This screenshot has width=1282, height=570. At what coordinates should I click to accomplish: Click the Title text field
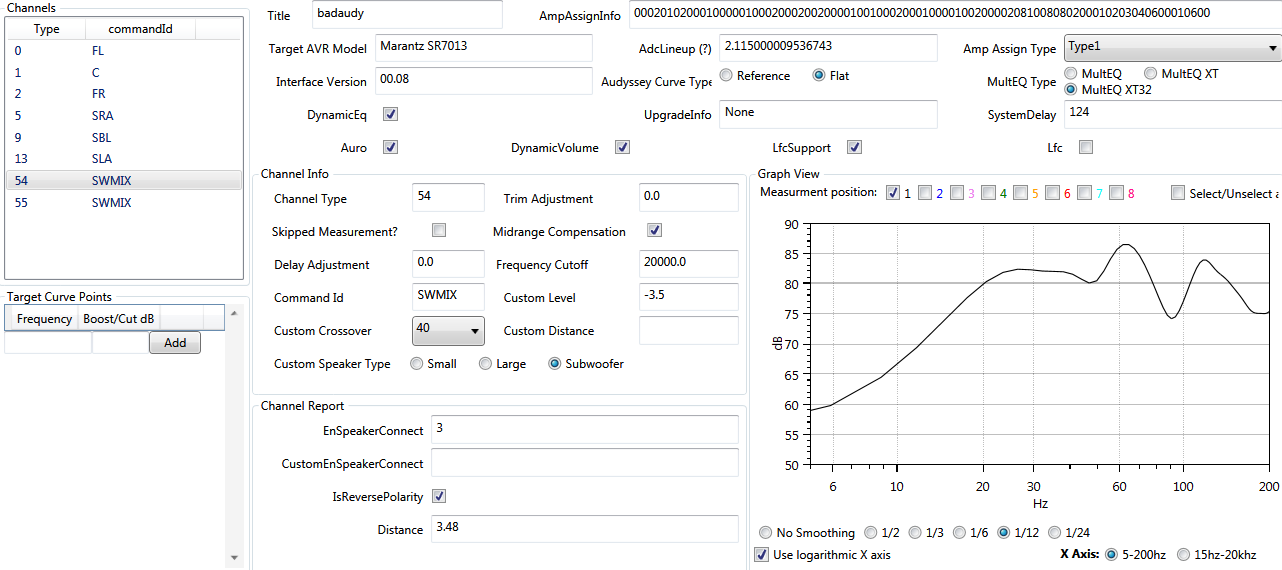coord(407,15)
